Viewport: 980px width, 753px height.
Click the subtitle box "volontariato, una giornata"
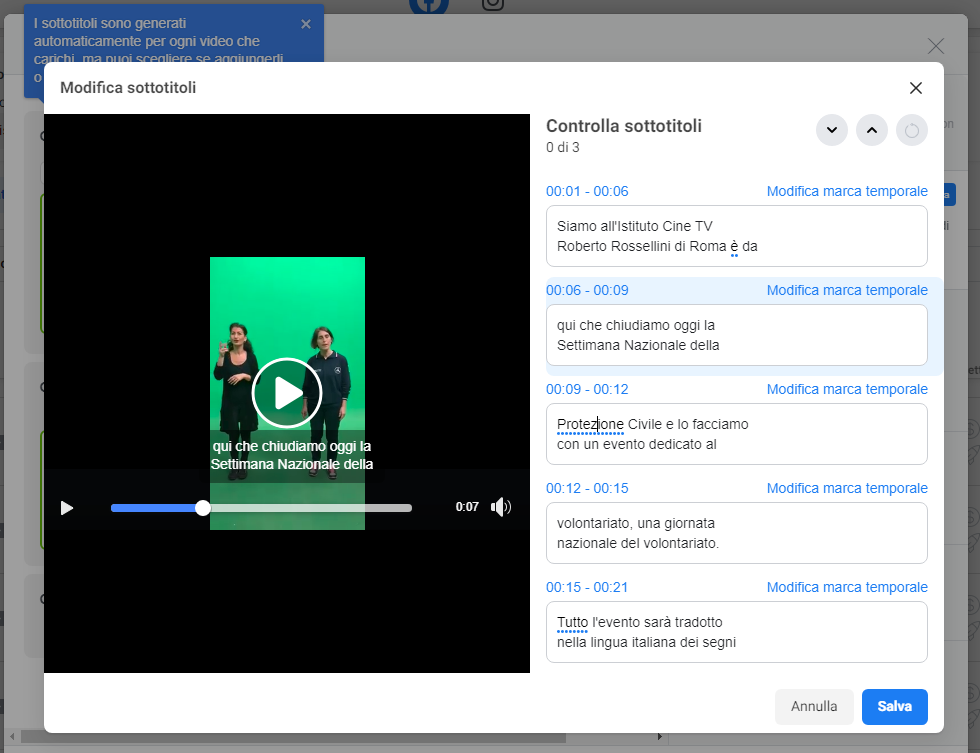pyautogui.click(x=737, y=533)
